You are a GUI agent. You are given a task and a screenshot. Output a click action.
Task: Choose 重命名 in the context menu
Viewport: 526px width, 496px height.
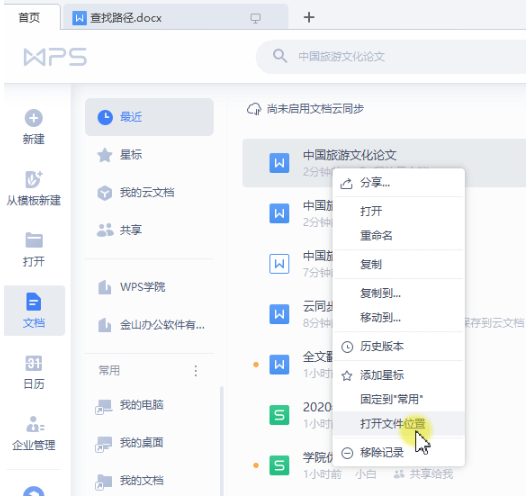coord(399,235)
